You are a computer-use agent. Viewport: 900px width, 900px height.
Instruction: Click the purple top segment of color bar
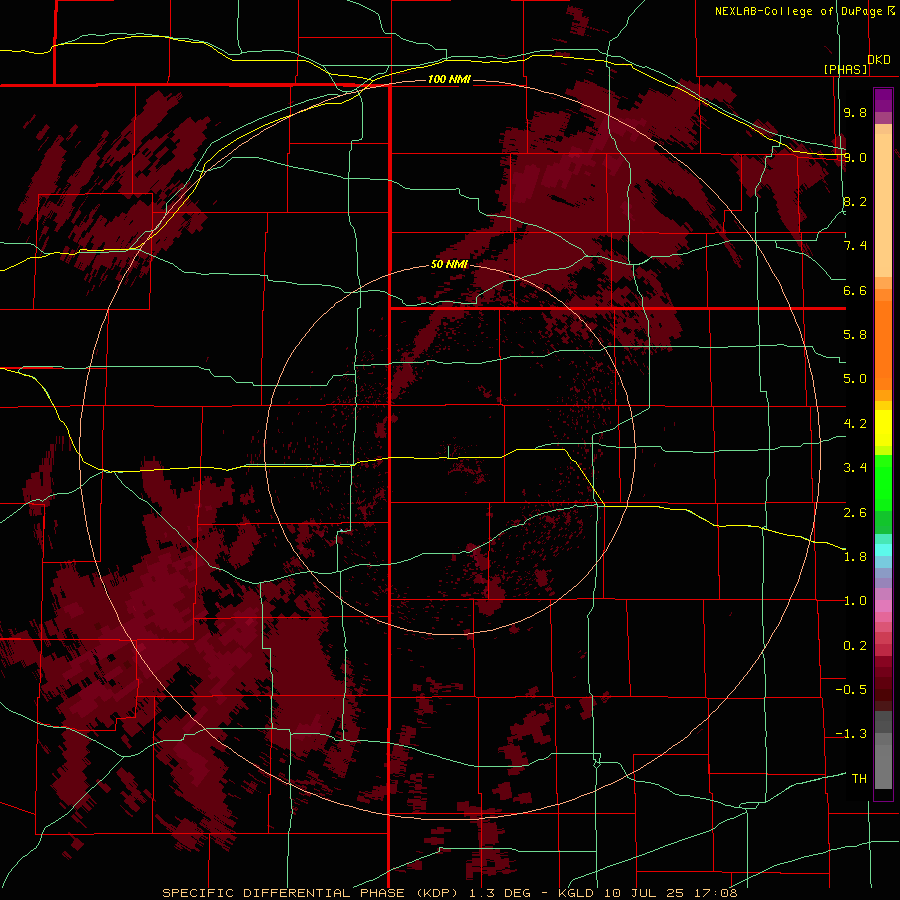tap(883, 100)
